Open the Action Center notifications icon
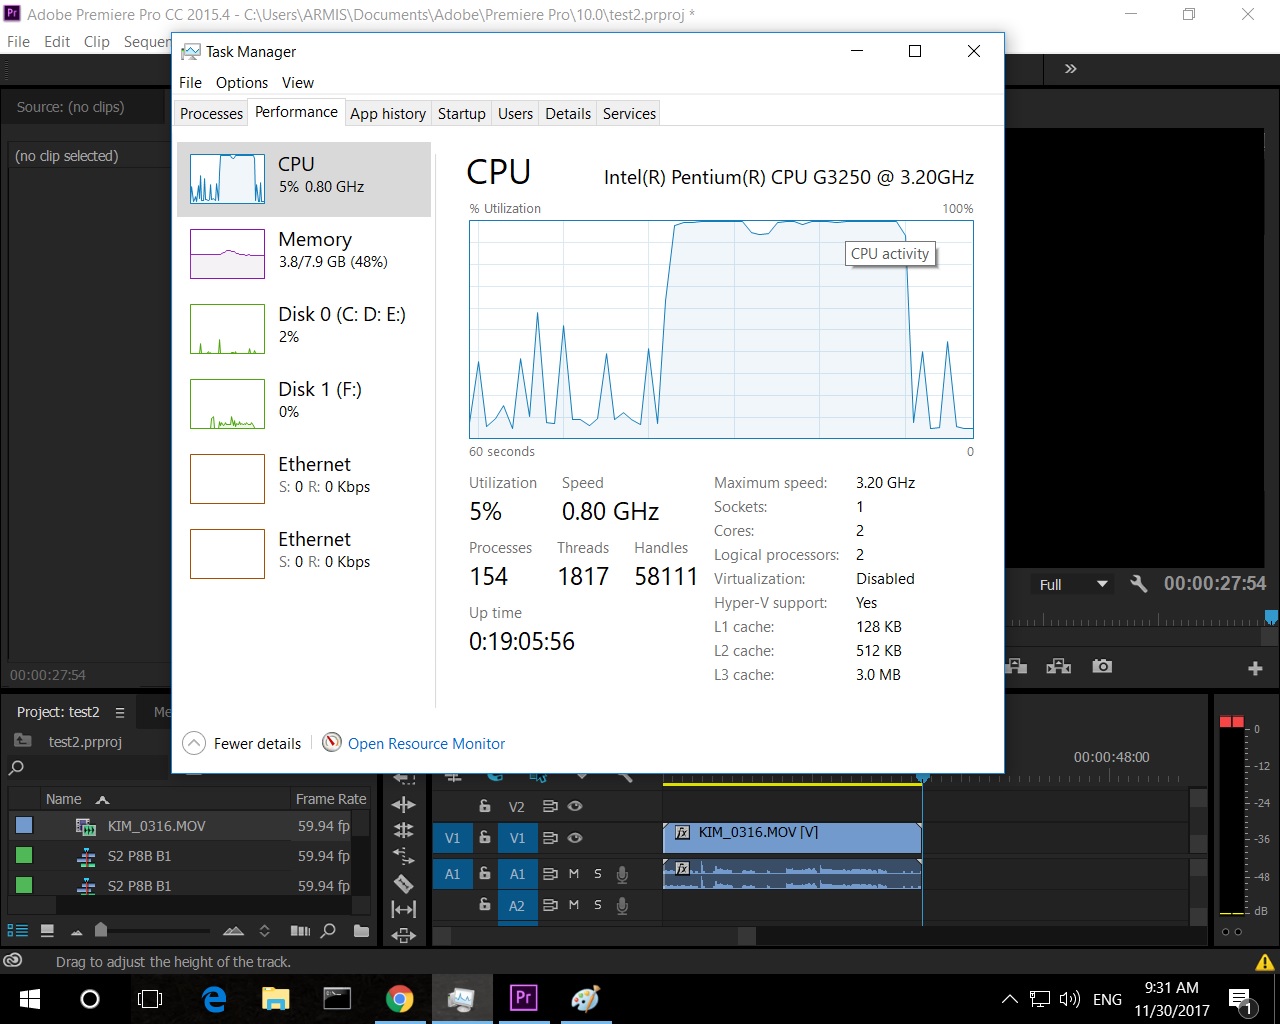The image size is (1280, 1024). click(x=1241, y=999)
